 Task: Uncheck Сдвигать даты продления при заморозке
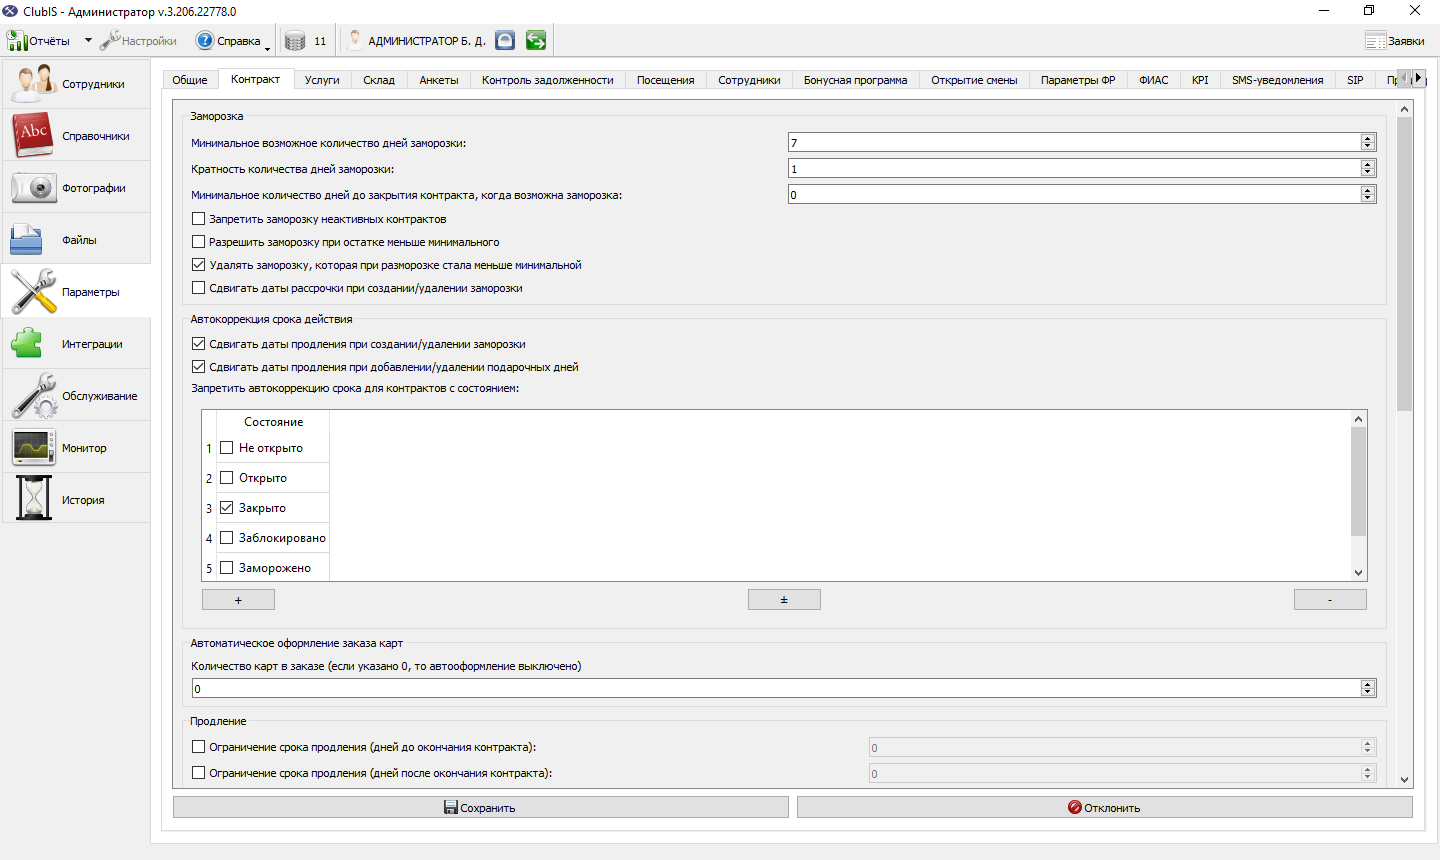198,343
